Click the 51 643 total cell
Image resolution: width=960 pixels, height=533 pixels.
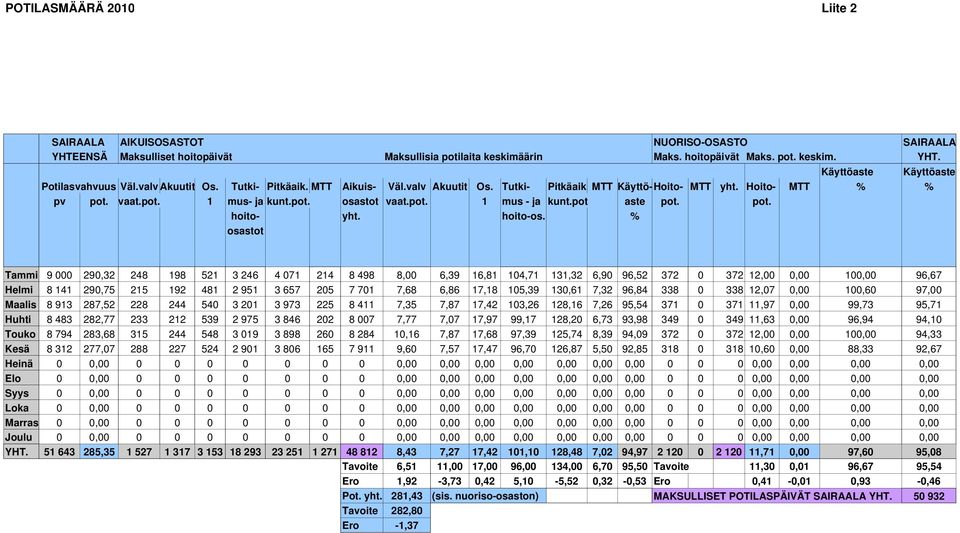pyautogui.click(x=59, y=452)
